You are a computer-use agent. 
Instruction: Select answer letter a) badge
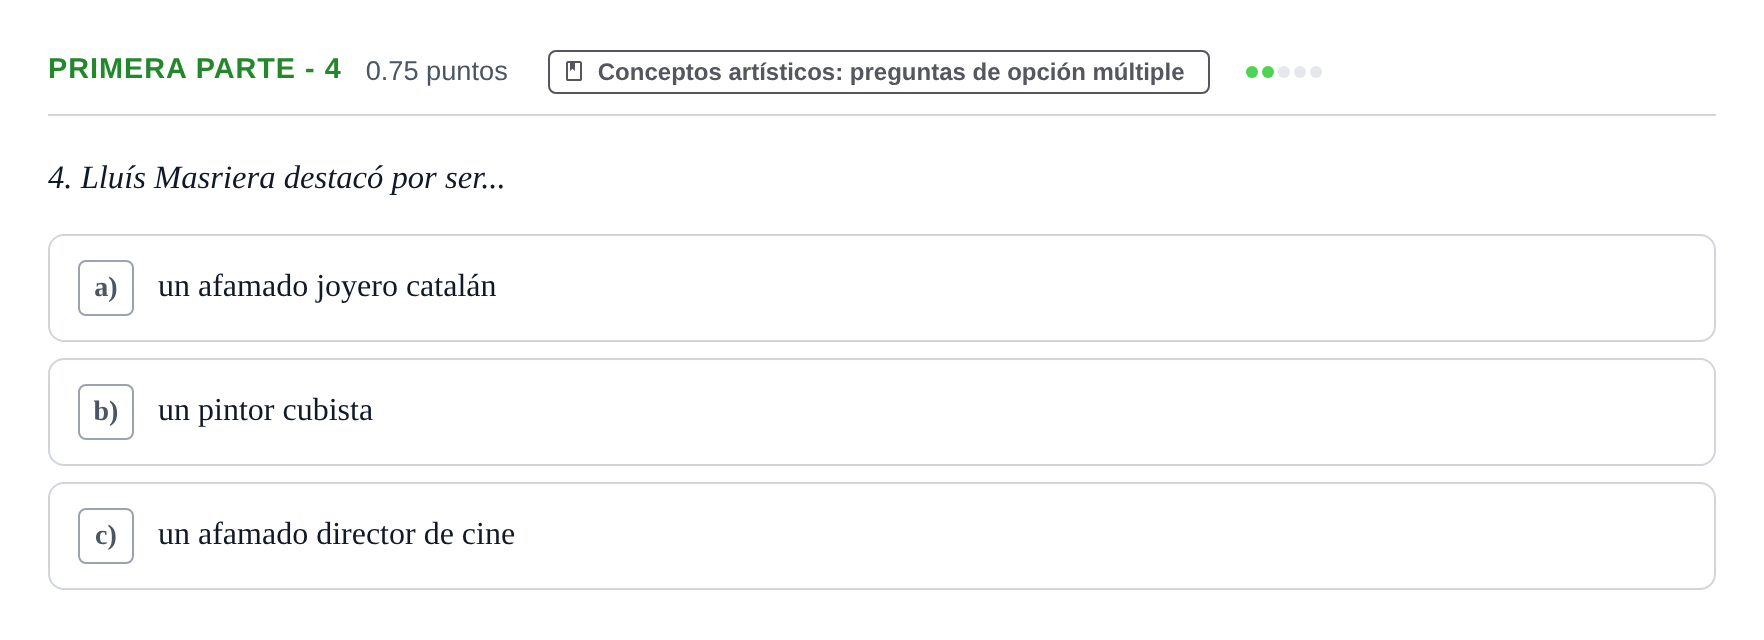pyautogui.click(x=106, y=288)
